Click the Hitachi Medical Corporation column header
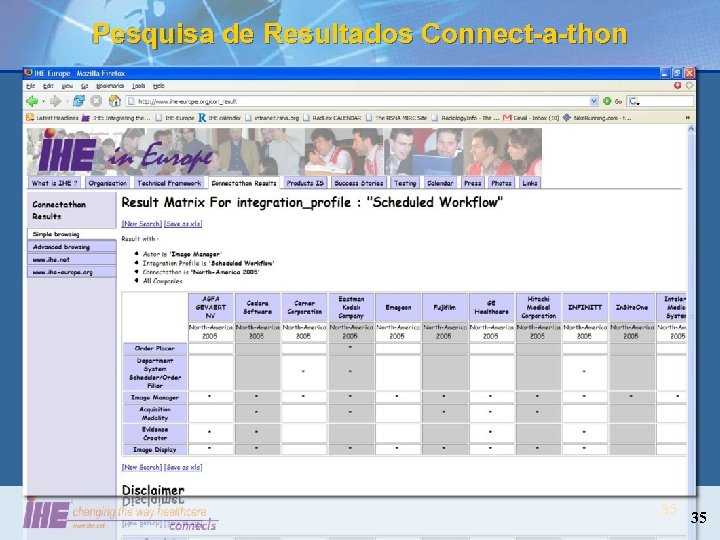Image resolution: width=720 pixels, height=540 pixels. tap(538, 307)
